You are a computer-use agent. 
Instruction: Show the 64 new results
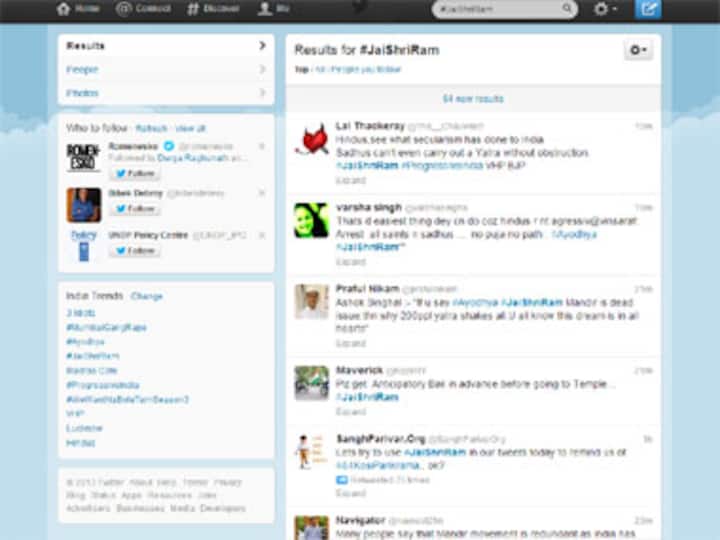coord(473,99)
